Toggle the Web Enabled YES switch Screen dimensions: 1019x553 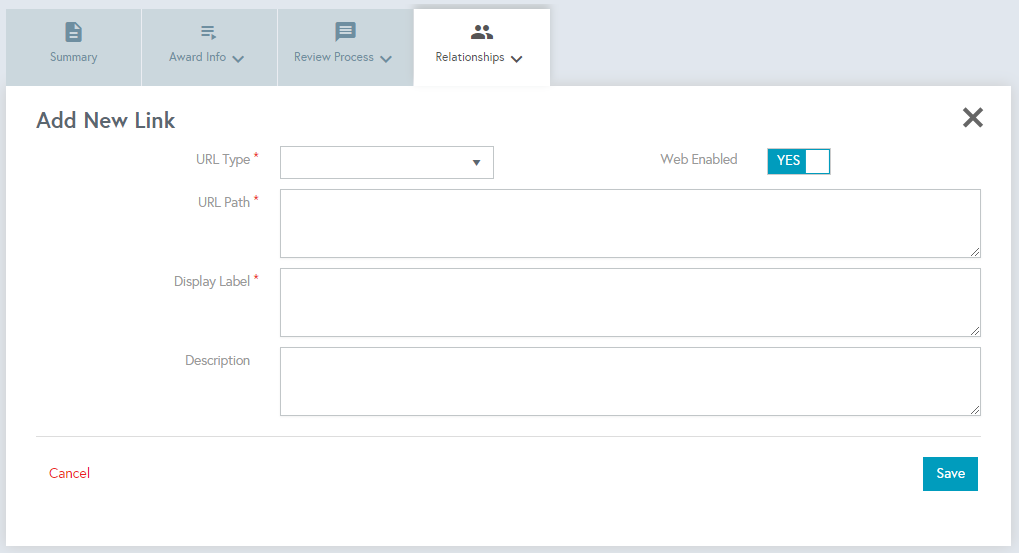click(x=798, y=161)
